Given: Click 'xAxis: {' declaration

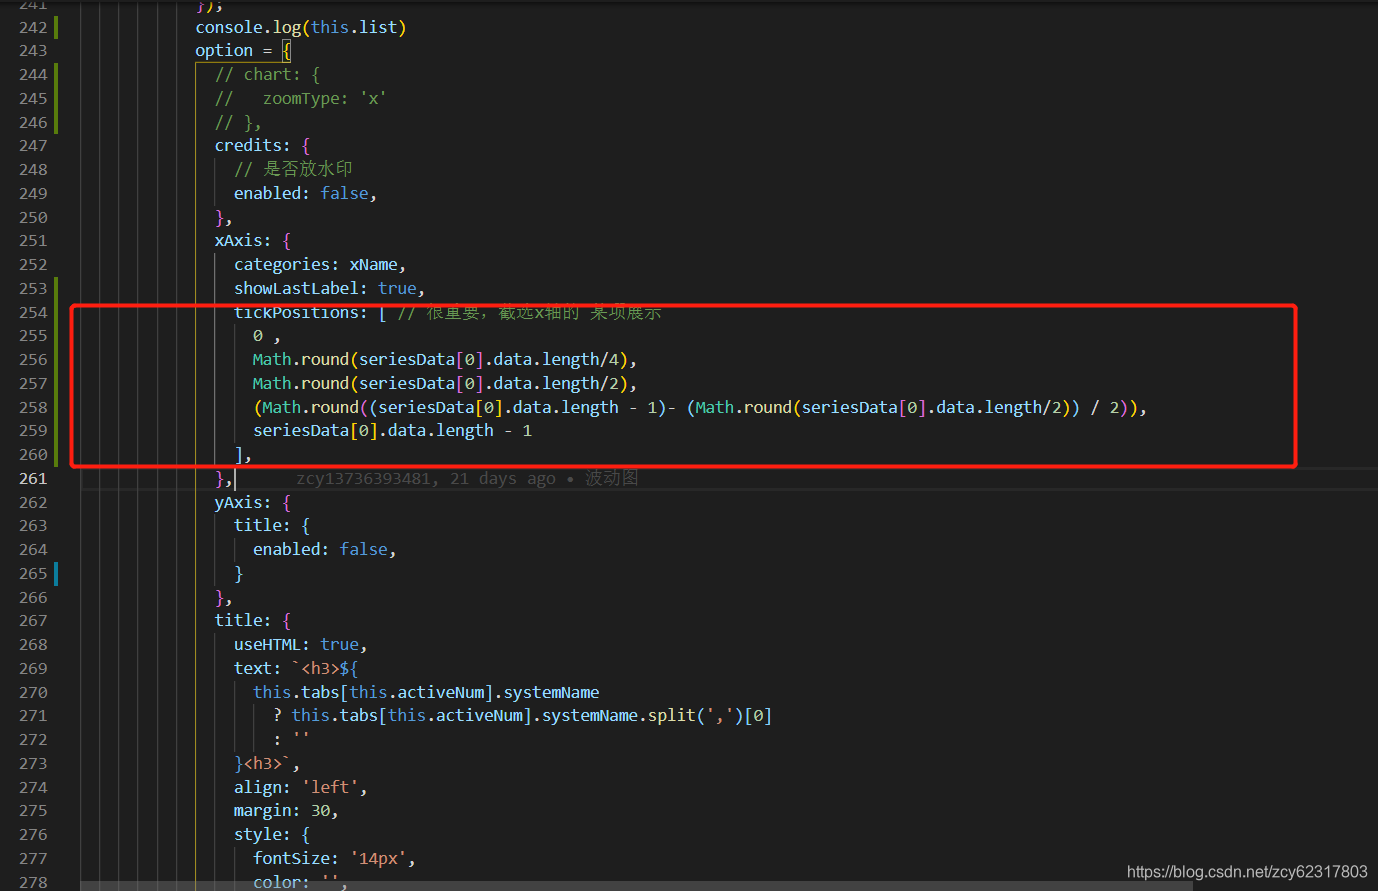Looking at the screenshot, I should click(252, 240).
